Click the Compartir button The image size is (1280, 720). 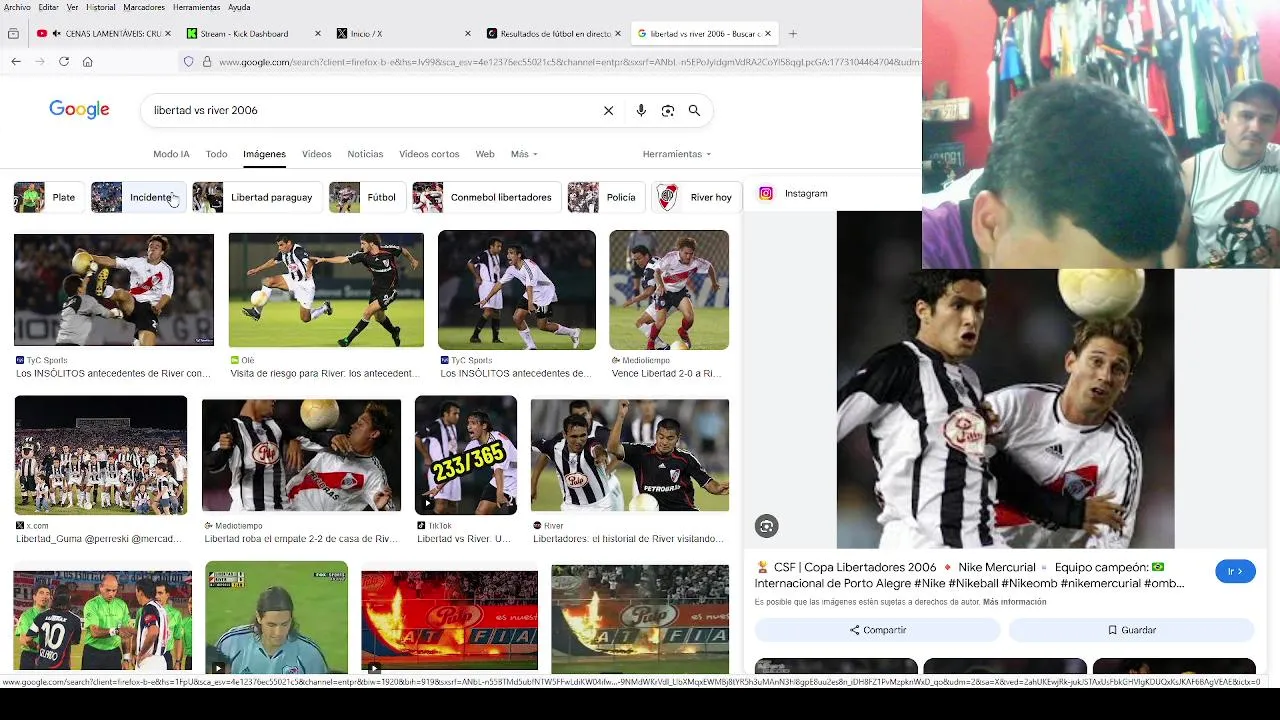[878, 630]
